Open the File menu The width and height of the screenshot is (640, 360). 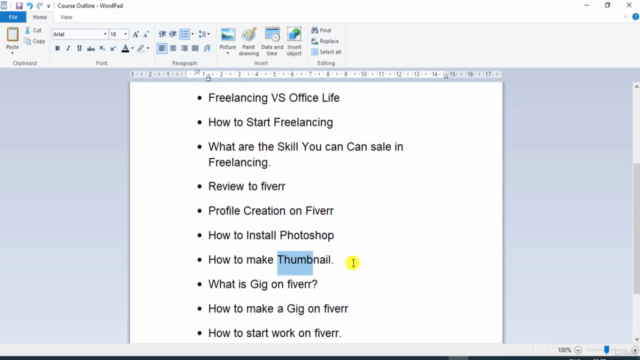point(13,17)
